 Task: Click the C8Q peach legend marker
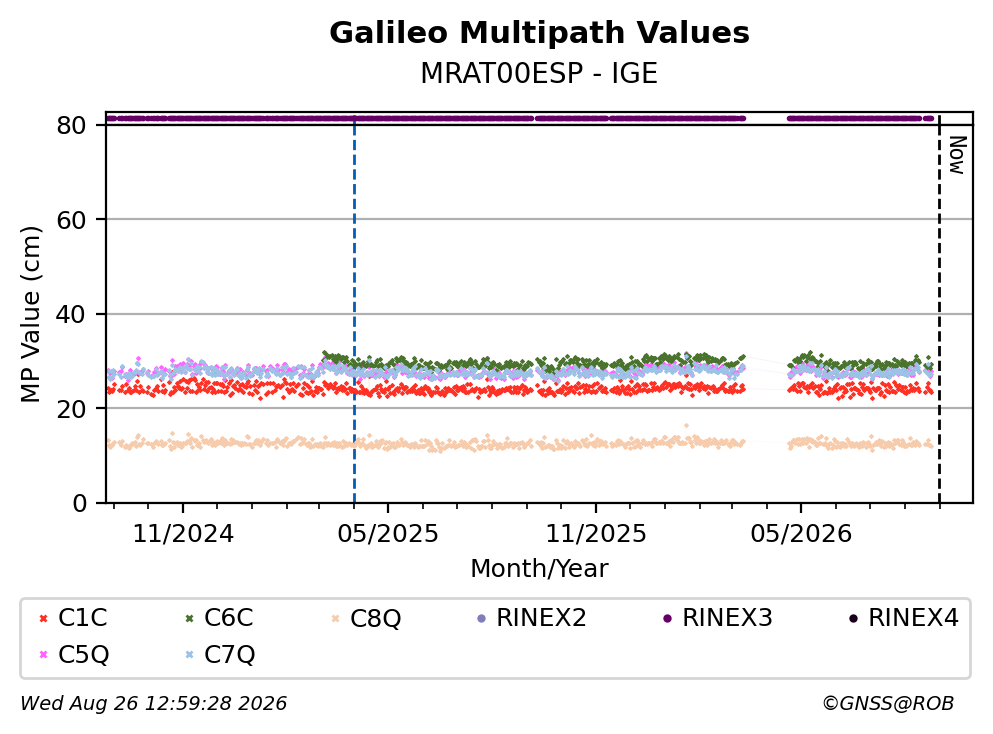[x=335, y=618]
